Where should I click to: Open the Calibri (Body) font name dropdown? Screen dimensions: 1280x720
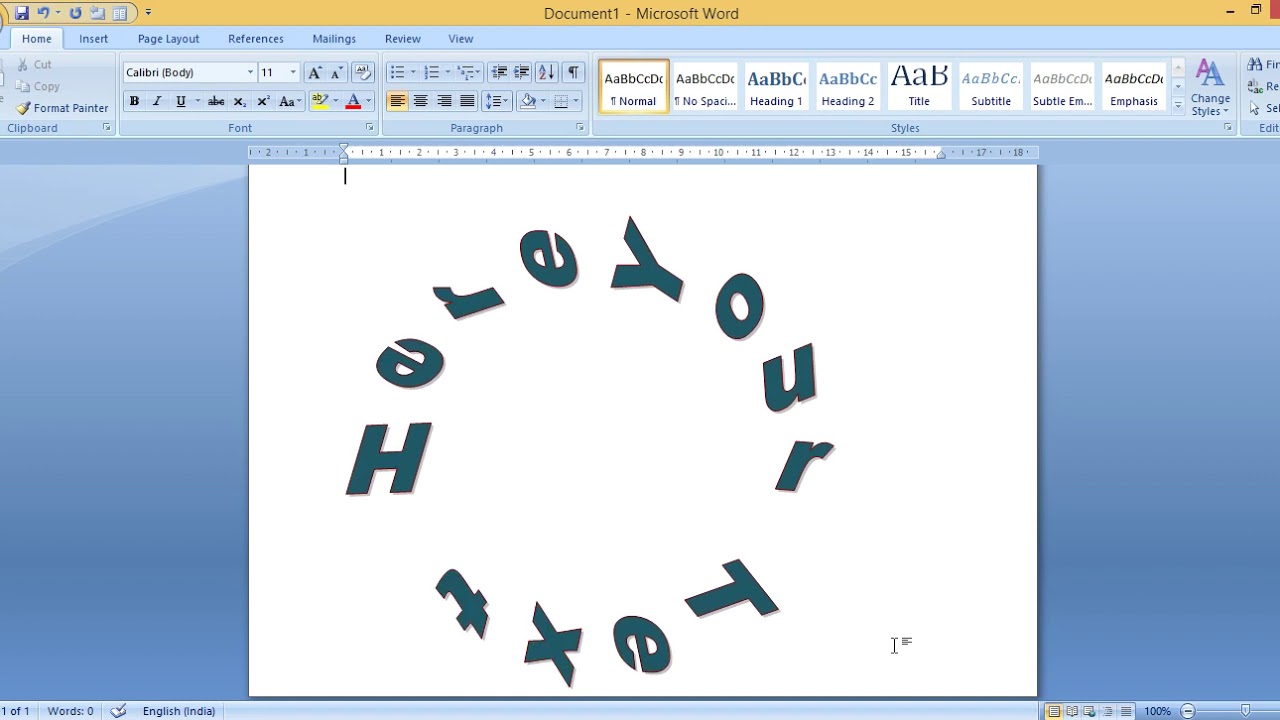pyautogui.click(x=250, y=72)
